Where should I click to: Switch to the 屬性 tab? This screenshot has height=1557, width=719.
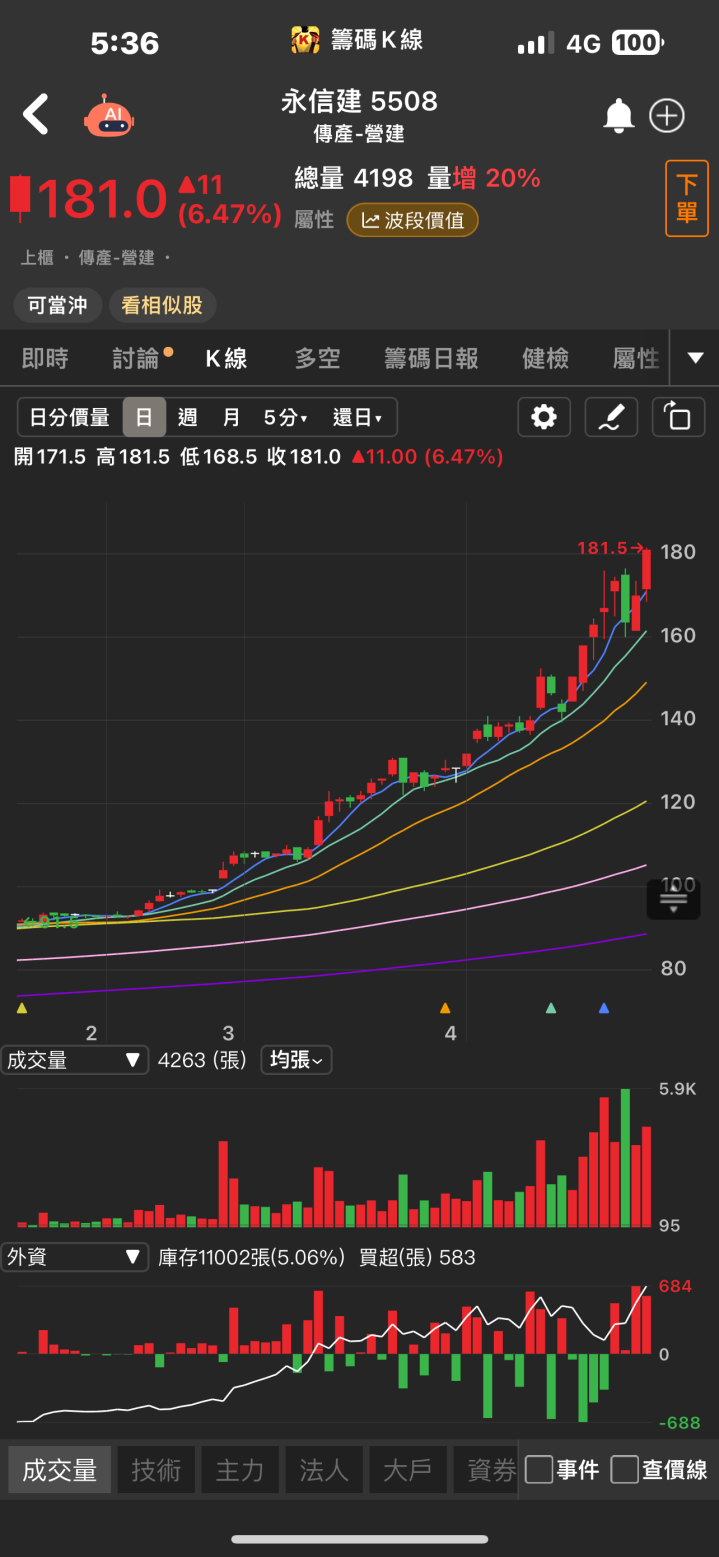click(636, 358)
